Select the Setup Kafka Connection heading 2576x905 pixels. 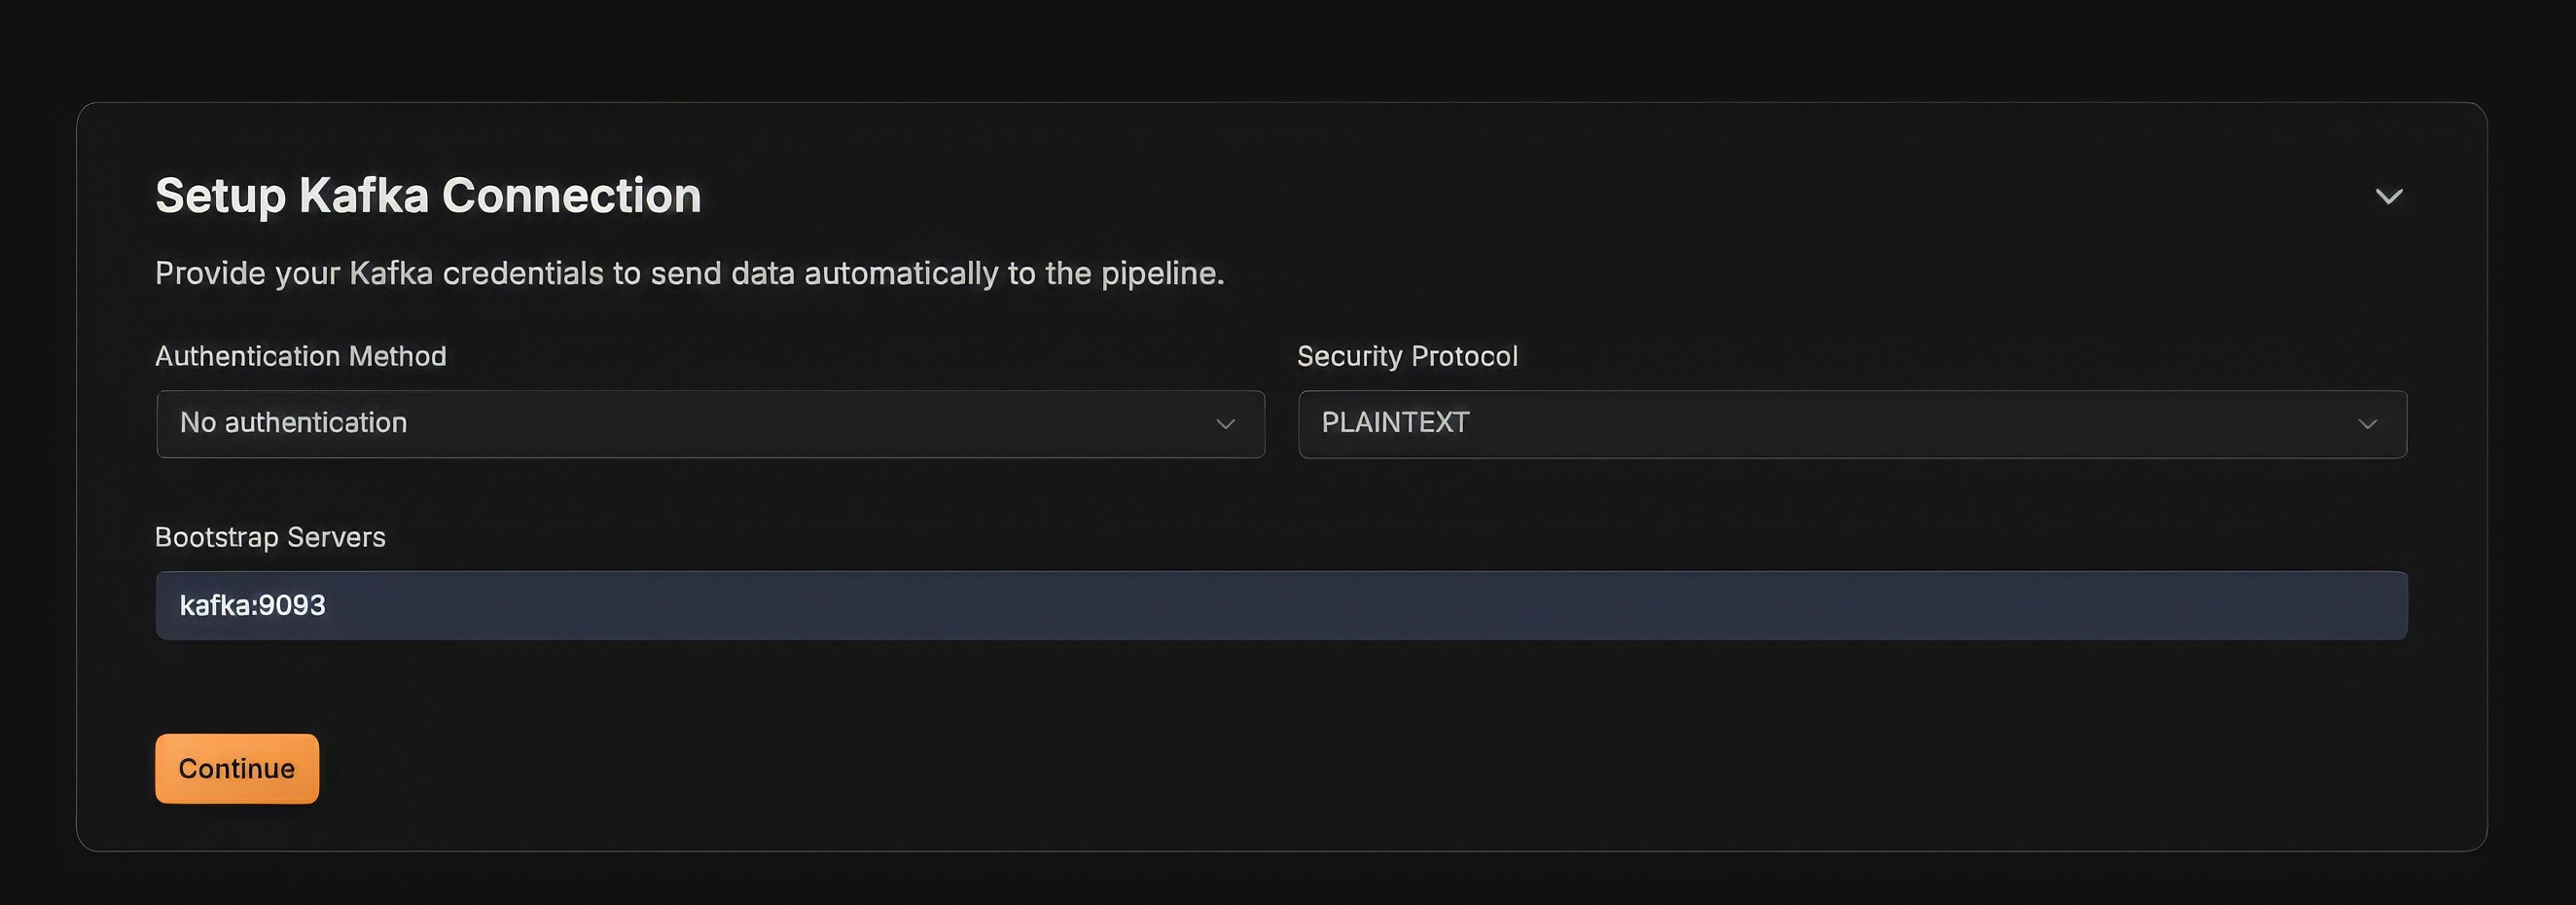428,195
